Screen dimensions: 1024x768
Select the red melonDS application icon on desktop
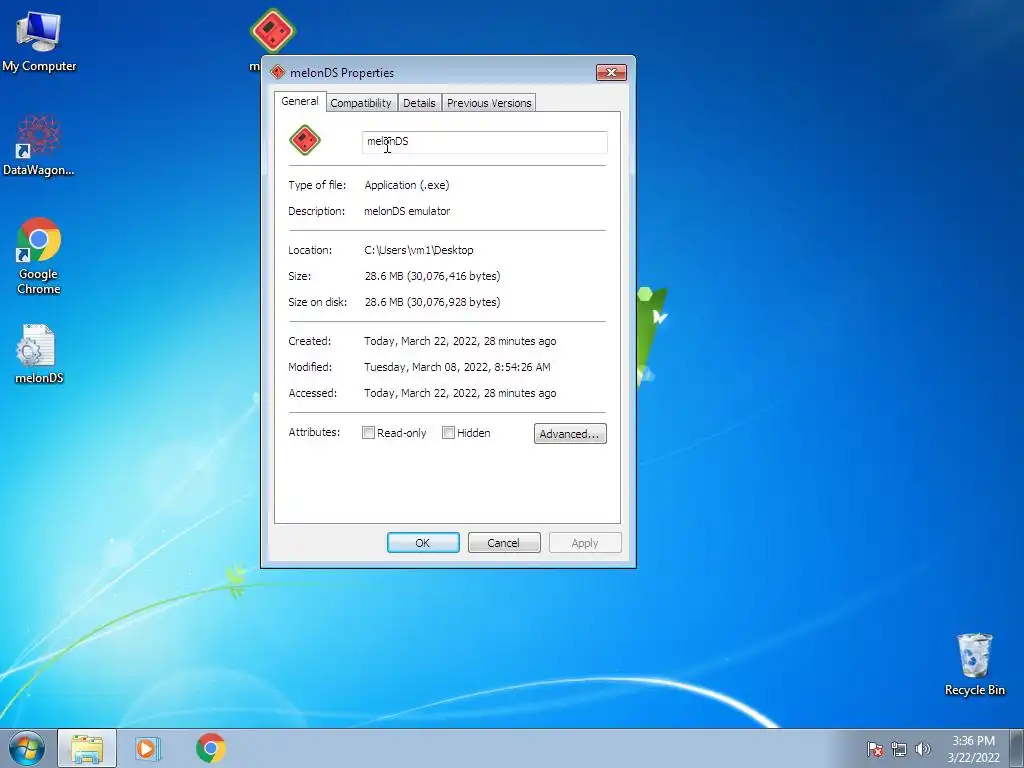[273, 31]
